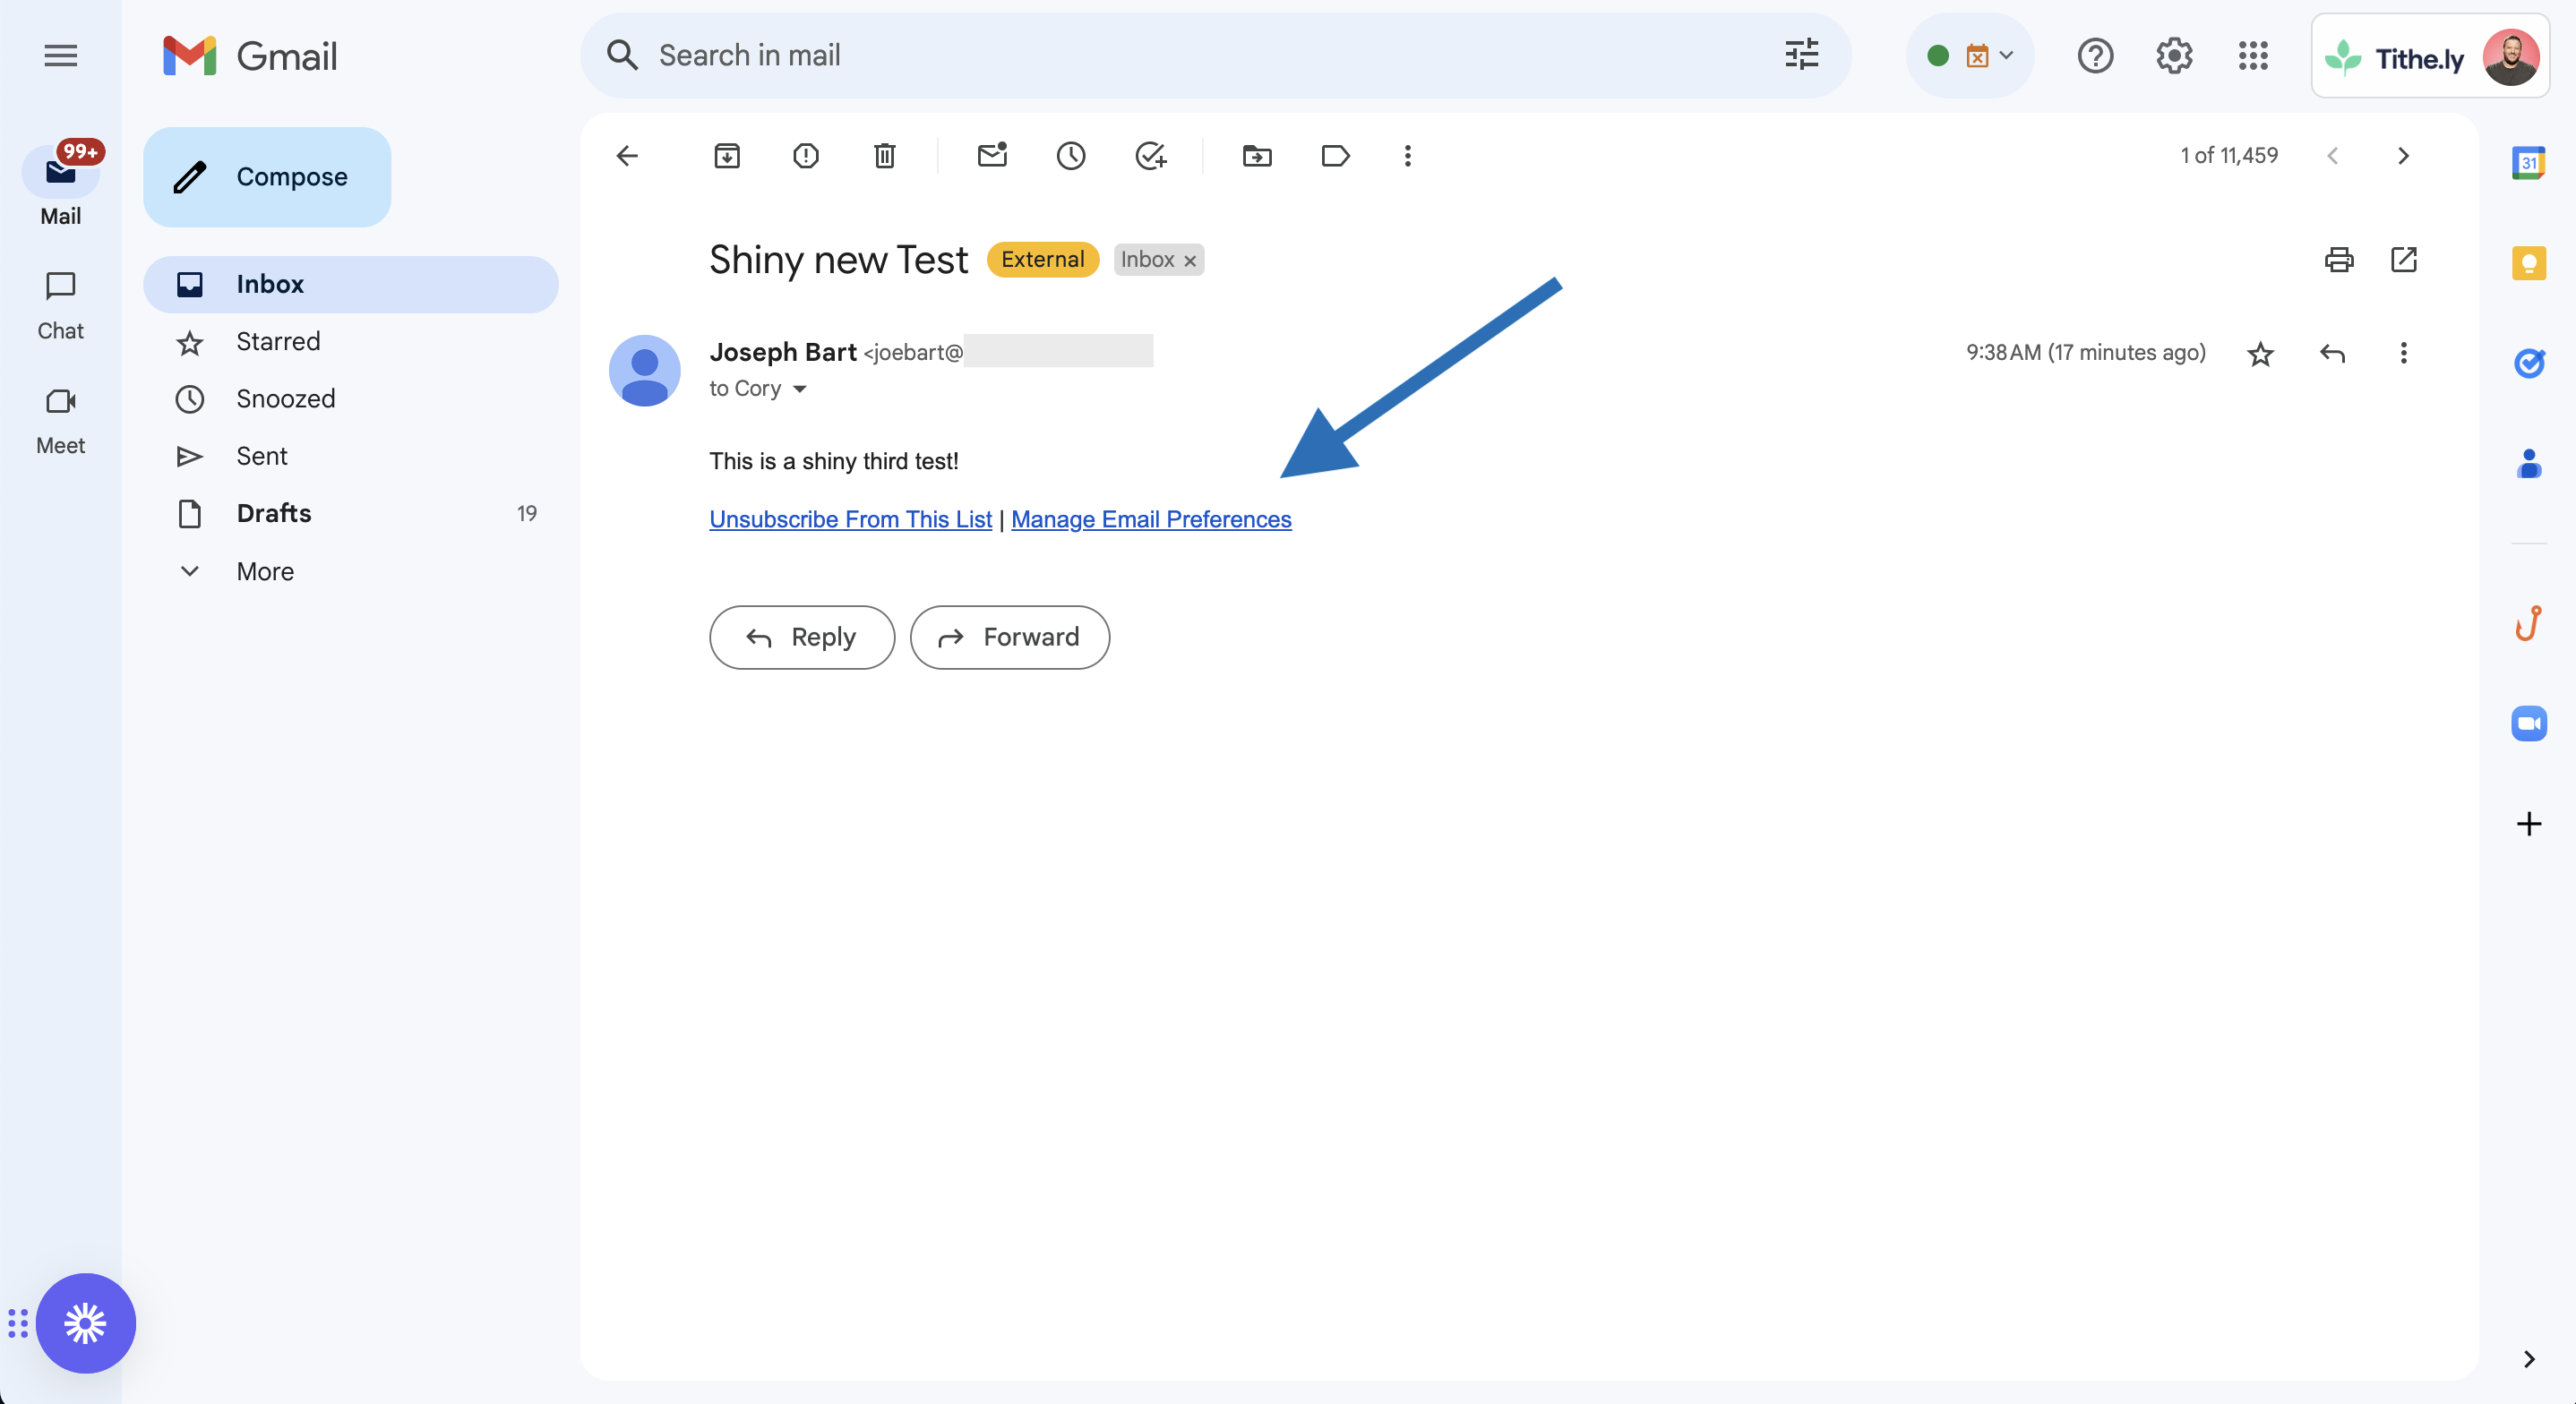The height and width of the screenshot is (1404, 2576).
Task: Click the Reply button
Action: pyautogui.click(x=802, y=637)
